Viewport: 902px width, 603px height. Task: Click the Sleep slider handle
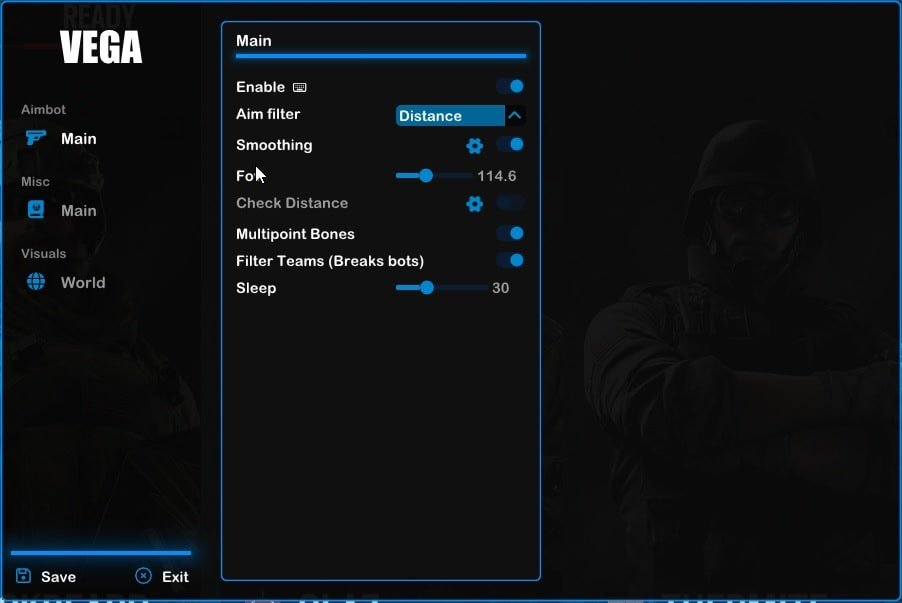pyautogui.click(x=428, y=288)
